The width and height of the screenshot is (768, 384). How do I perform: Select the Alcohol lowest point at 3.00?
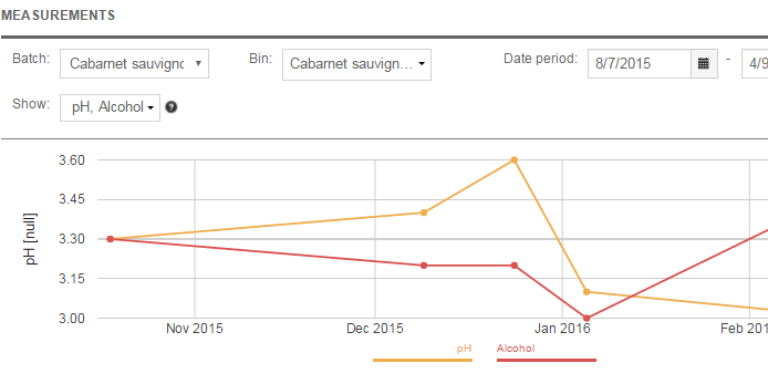click(x=587, y=318)
